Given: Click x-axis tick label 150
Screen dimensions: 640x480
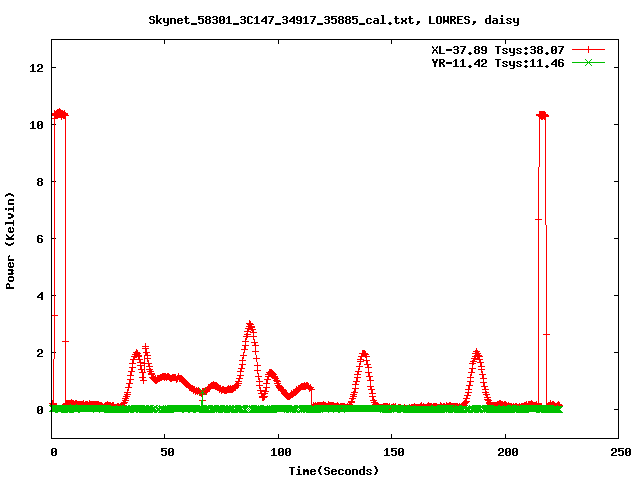Looking at the screenshot, I should click(394, 452).
